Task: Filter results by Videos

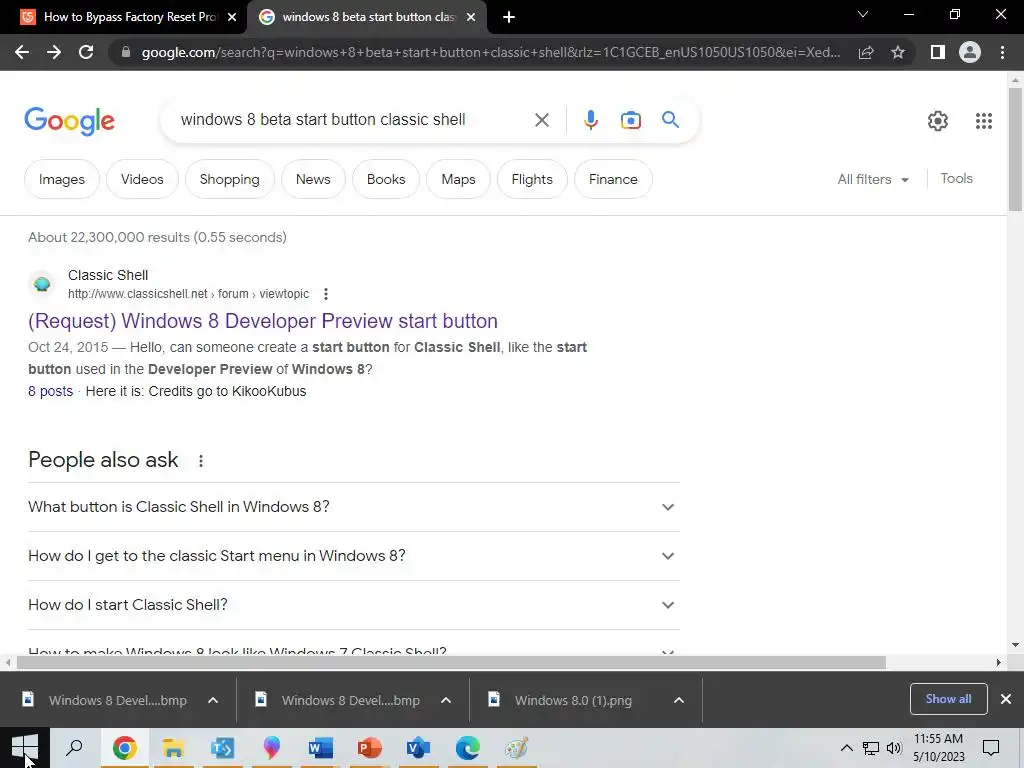Action: (142, 180)
